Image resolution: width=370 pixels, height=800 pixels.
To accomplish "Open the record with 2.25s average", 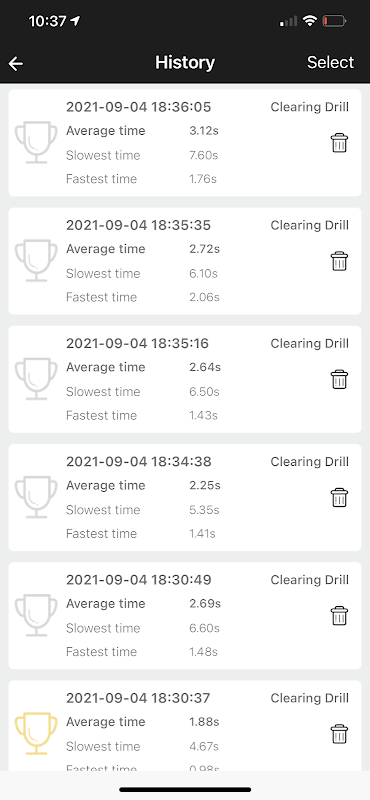I will [x=185, y=497].
